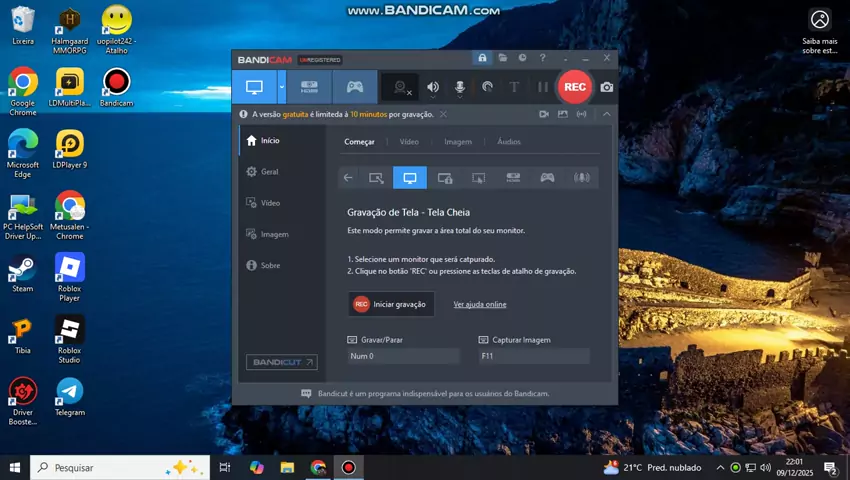Screen dimensions: 850x480
Task: Toggle the webcam overlay icon
Action: pos(401,87)
